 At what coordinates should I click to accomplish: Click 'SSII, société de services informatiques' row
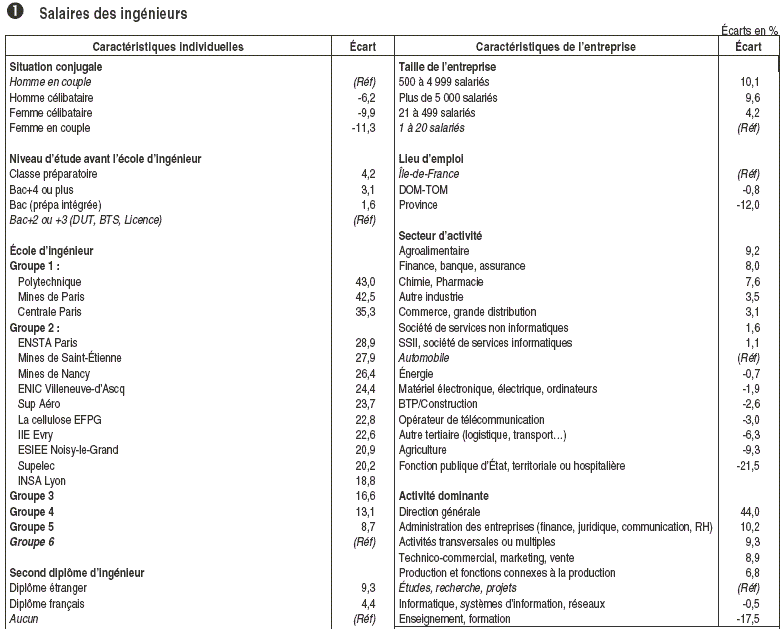(x=485, y=343)
